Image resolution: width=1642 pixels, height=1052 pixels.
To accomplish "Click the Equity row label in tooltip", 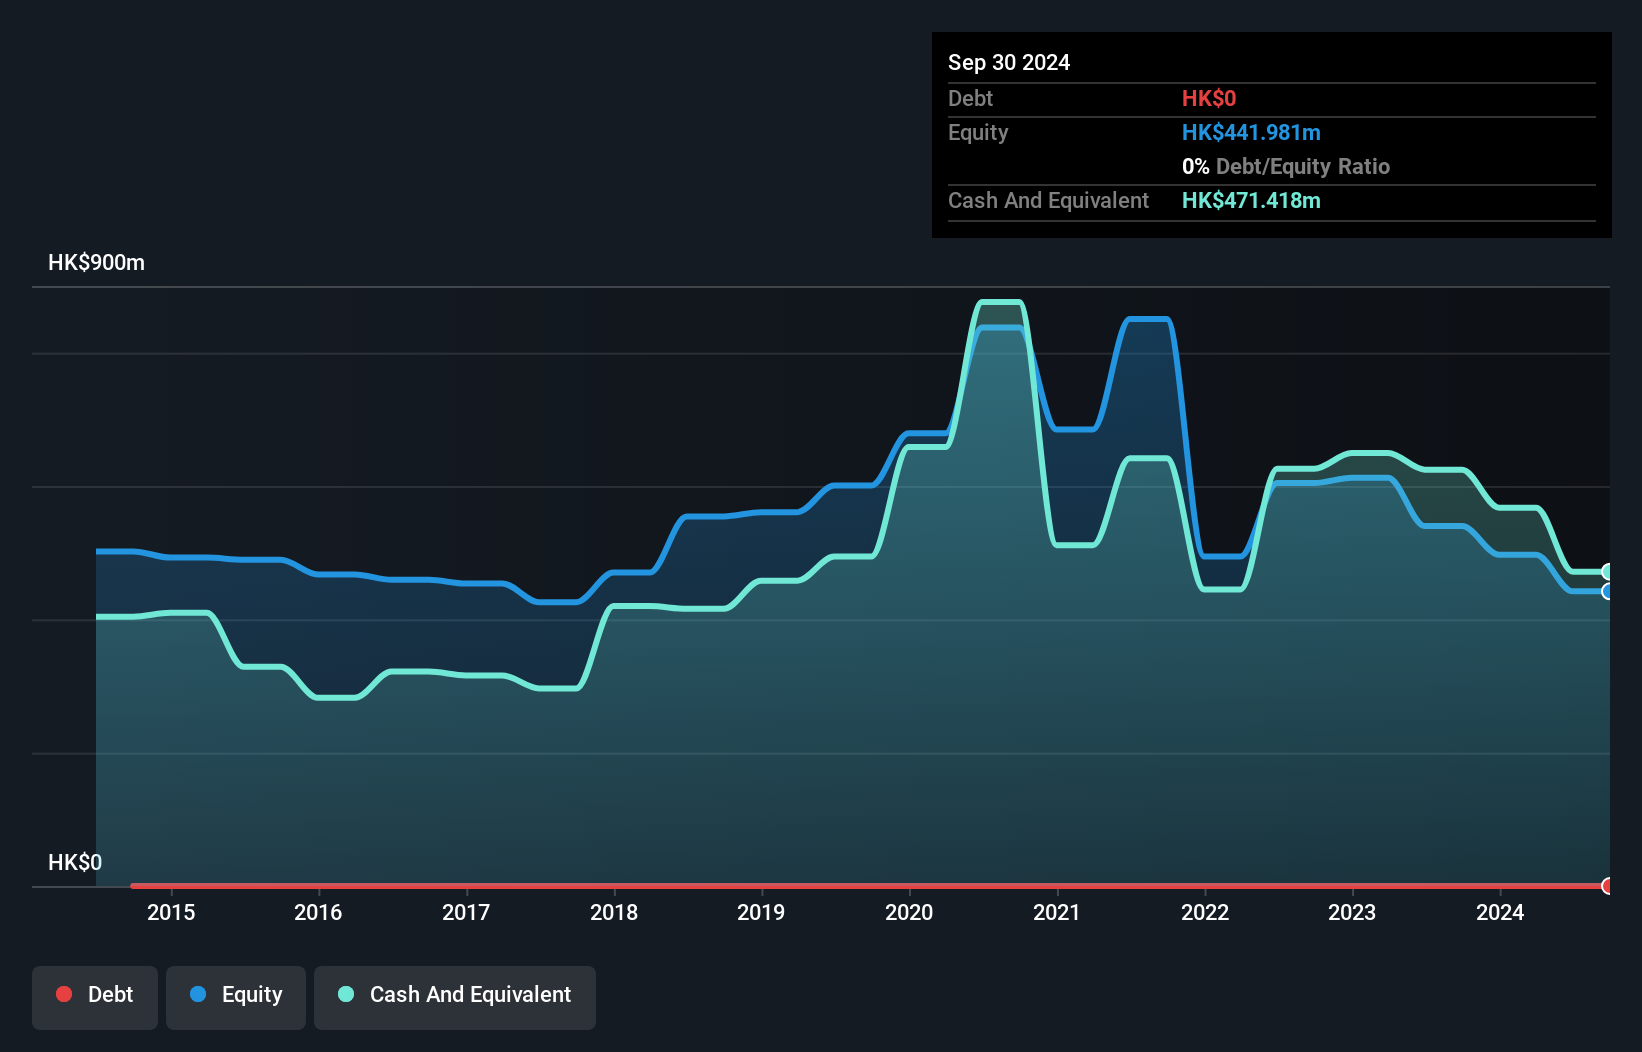I will [978, 132].
